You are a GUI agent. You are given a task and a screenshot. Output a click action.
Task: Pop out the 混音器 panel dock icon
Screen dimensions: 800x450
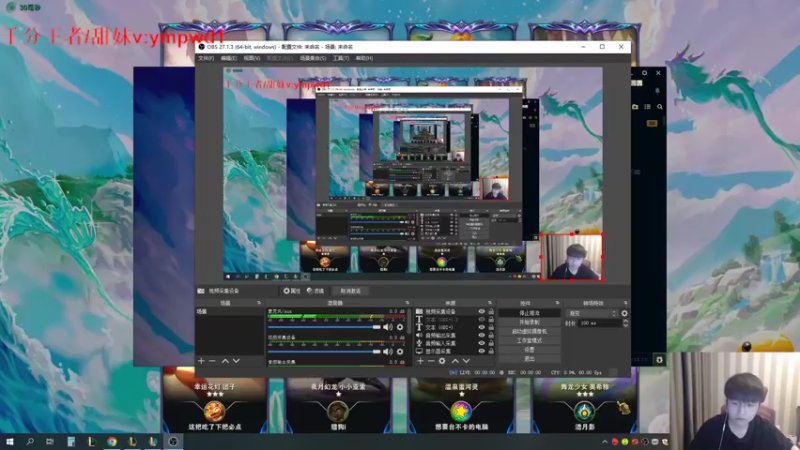coord(407,303)
